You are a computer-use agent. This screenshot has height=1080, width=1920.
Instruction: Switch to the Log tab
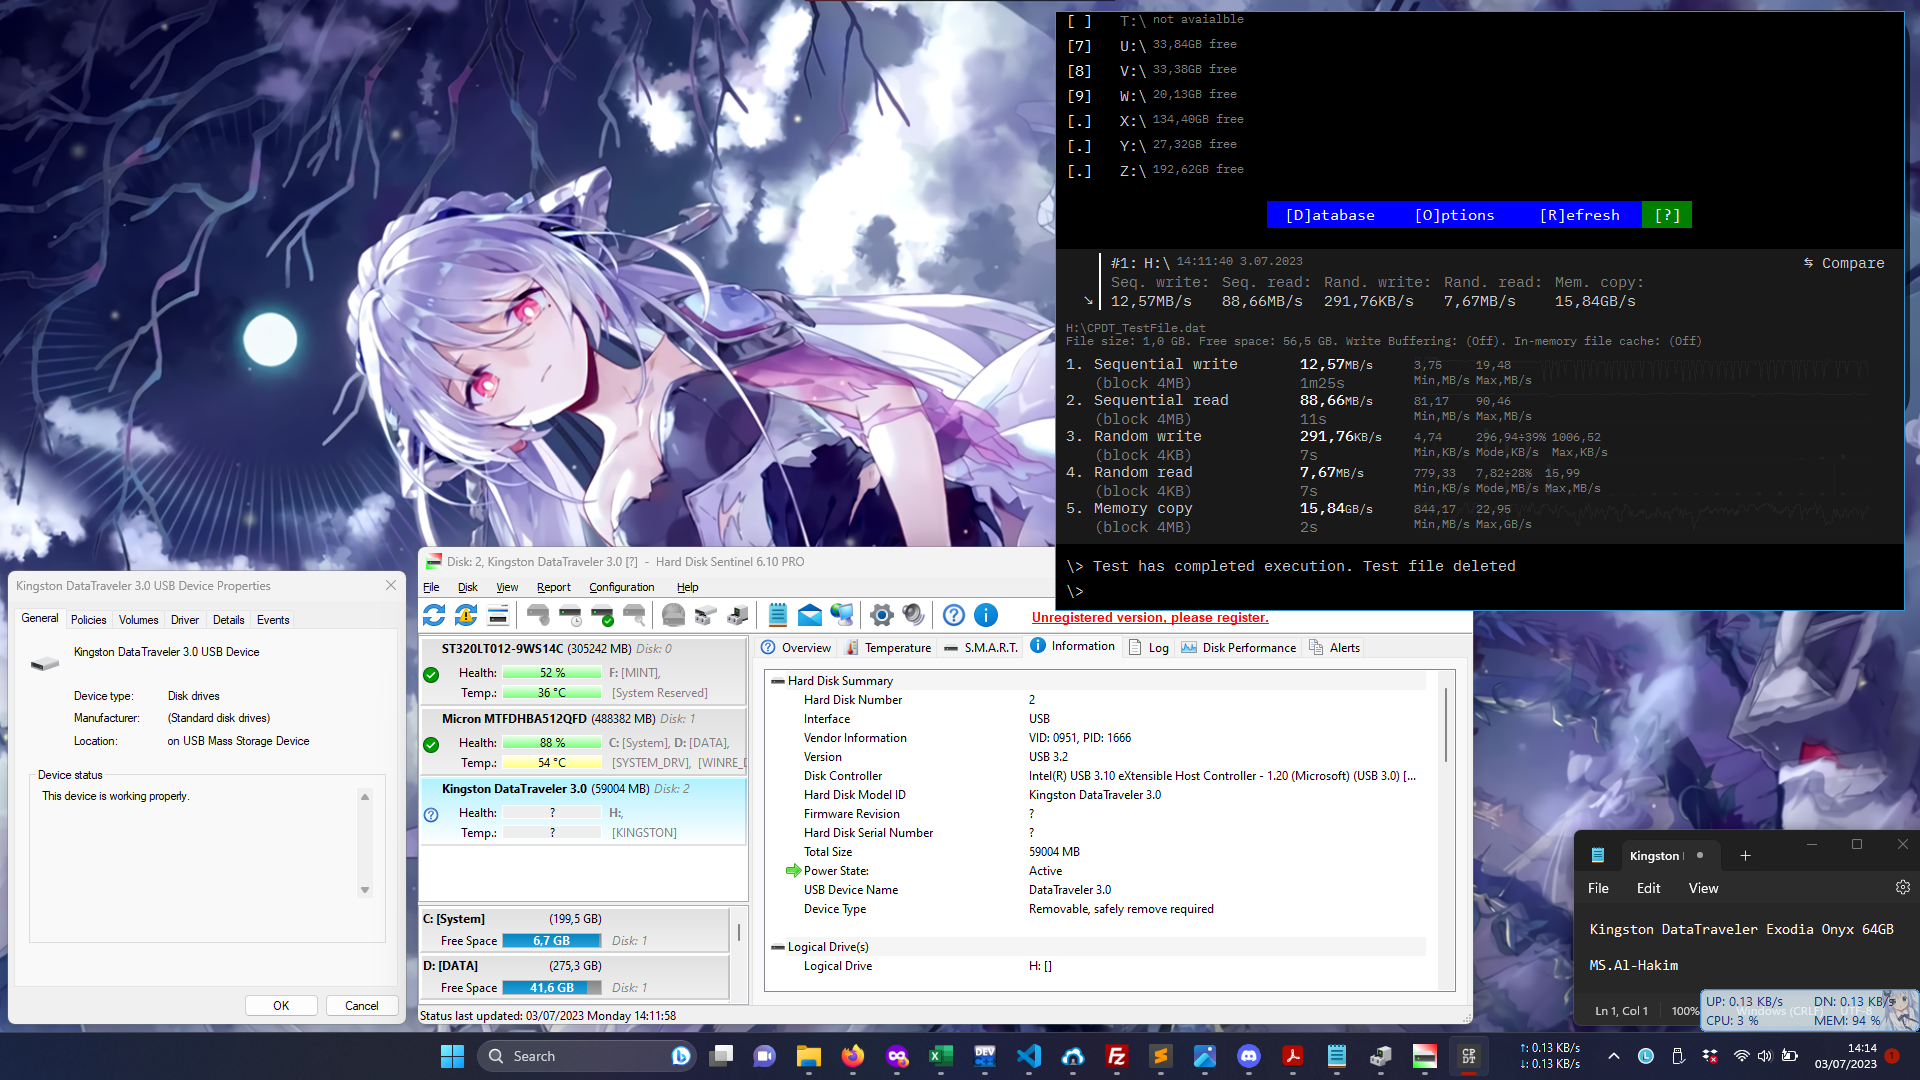coord(1149,648)
